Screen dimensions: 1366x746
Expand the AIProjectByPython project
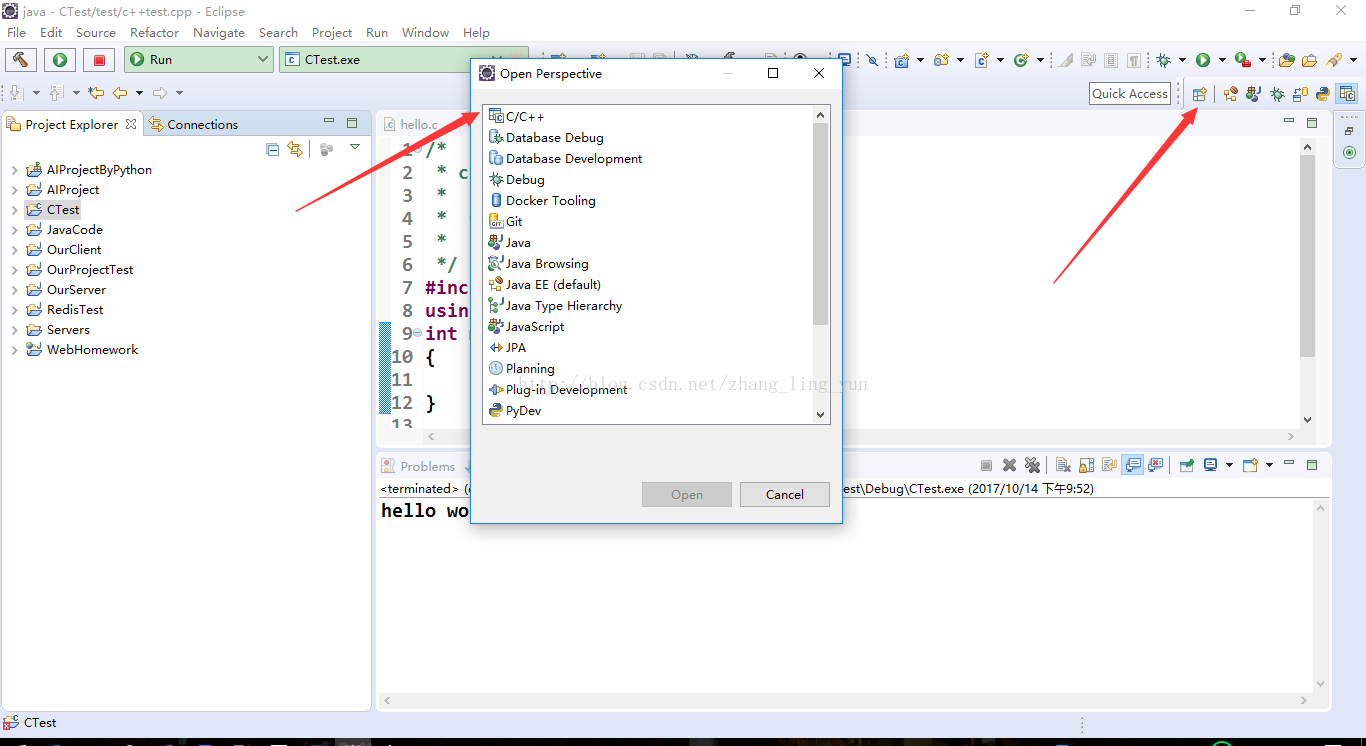(14, 170)
